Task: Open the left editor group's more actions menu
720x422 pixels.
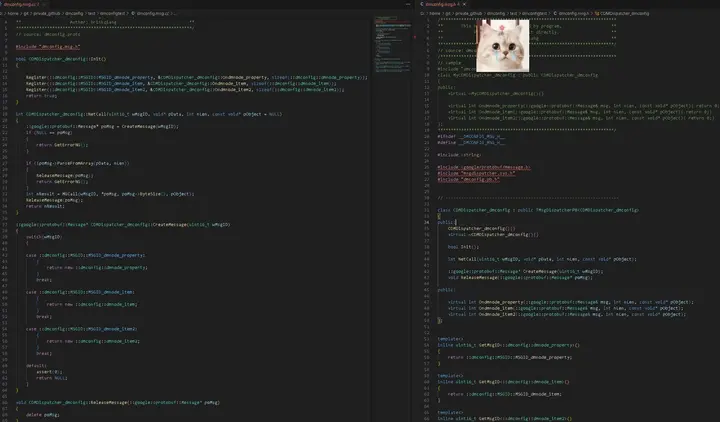Action: (x=408, y=4)
